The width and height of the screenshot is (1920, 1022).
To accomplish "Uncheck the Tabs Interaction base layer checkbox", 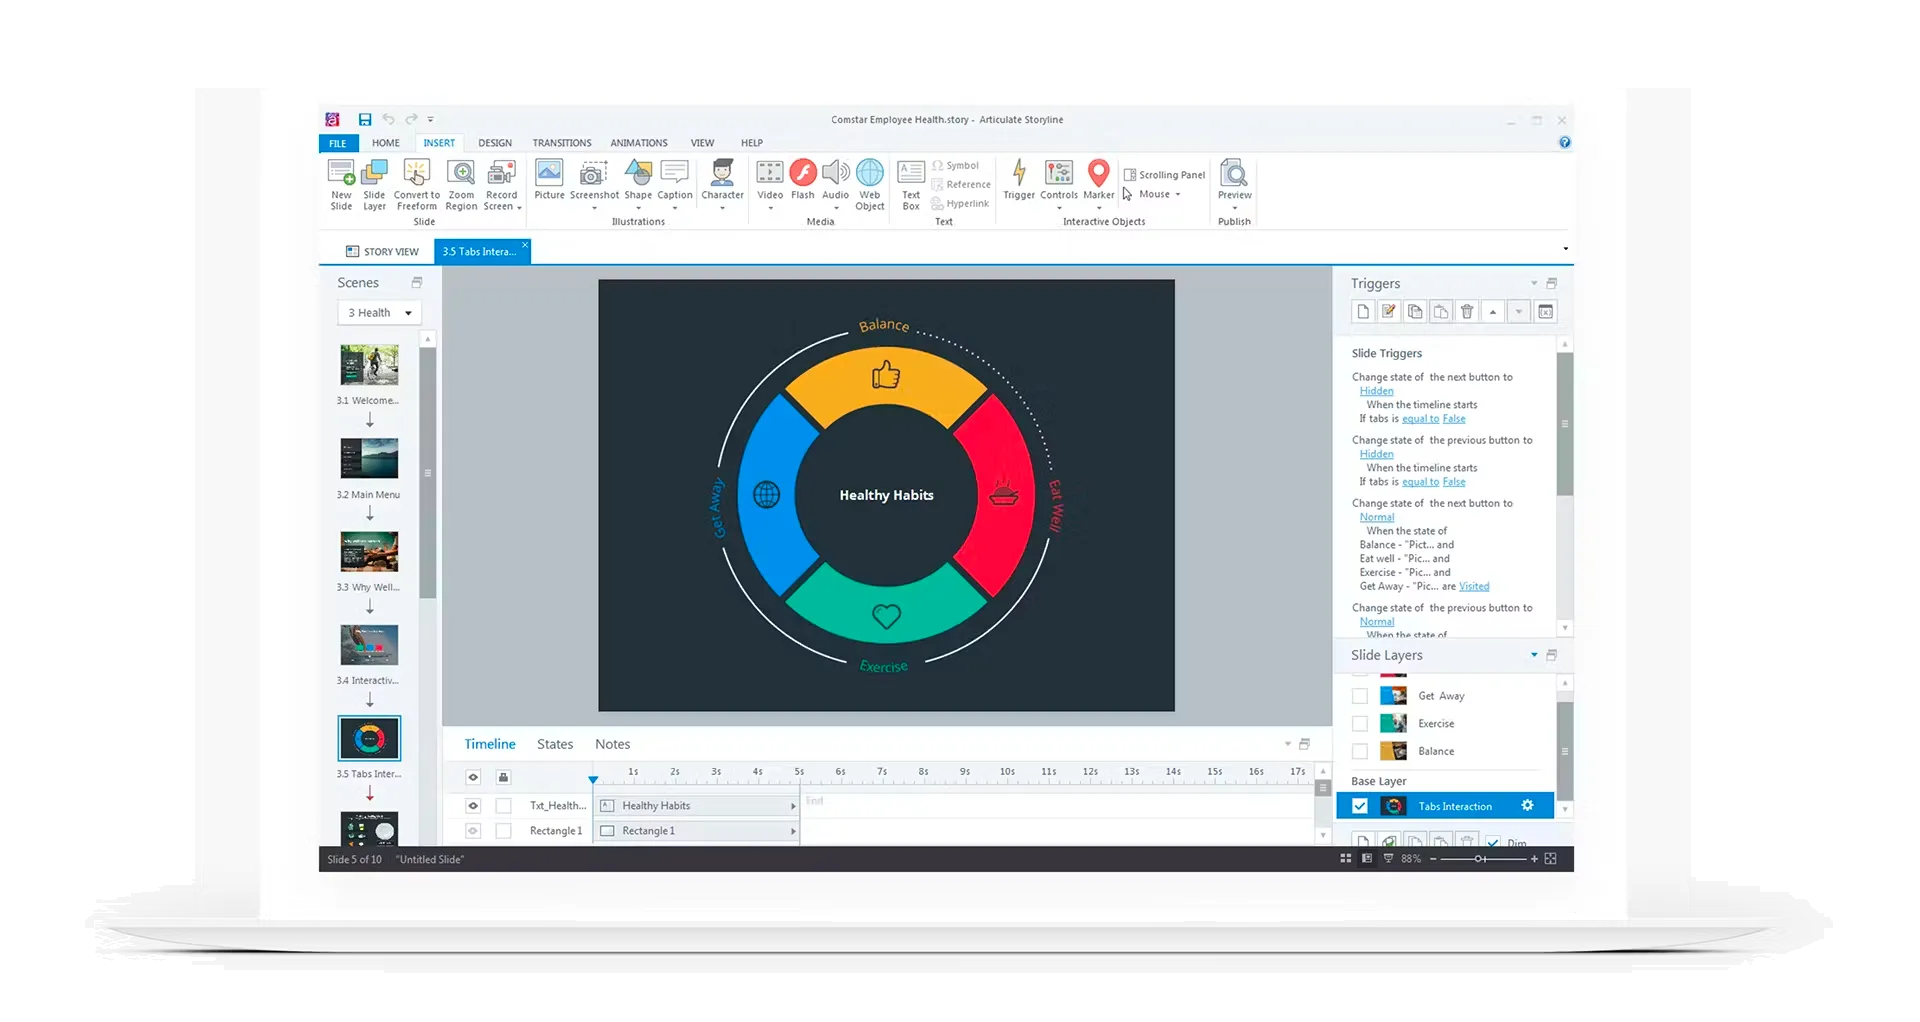I will point(1360,806).
